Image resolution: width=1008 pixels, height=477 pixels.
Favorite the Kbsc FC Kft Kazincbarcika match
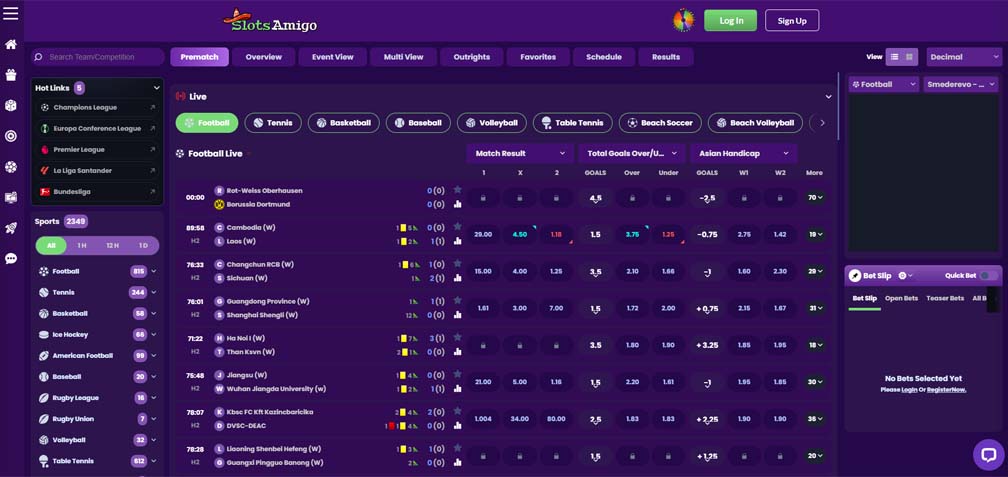coord(458,411)
